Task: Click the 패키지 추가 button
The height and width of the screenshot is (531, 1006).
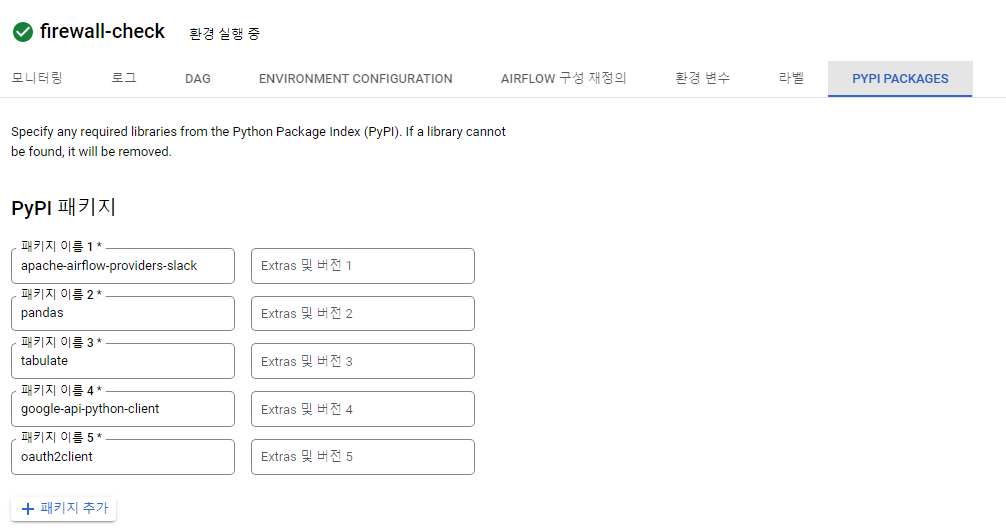Action: pyautogui.click(x=64, y=509)
